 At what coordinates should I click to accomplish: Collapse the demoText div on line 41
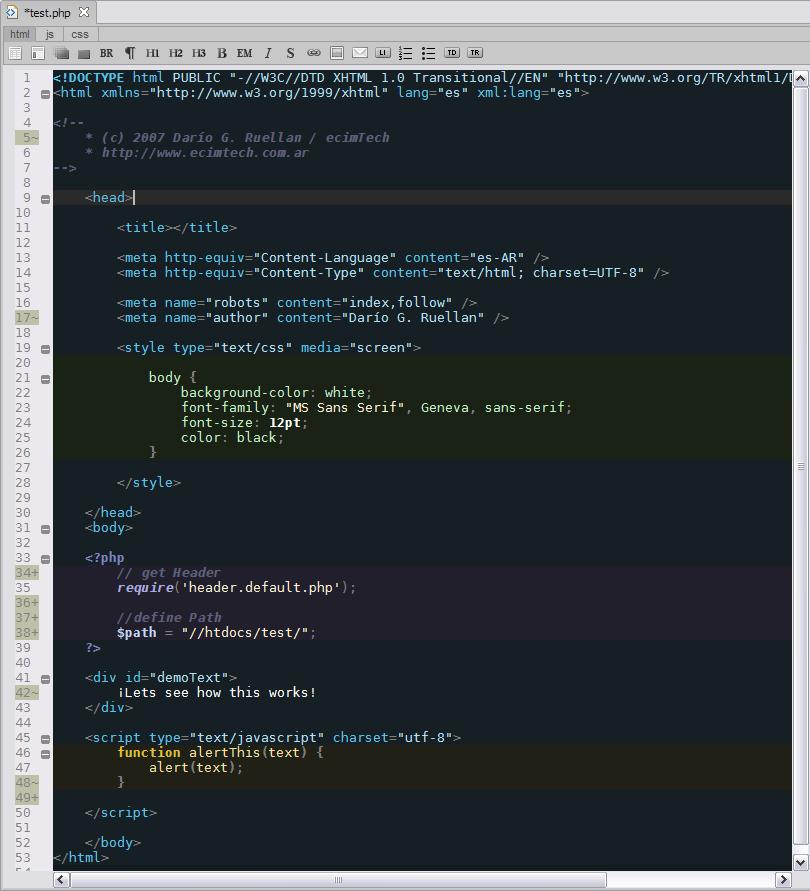(45, 679)
